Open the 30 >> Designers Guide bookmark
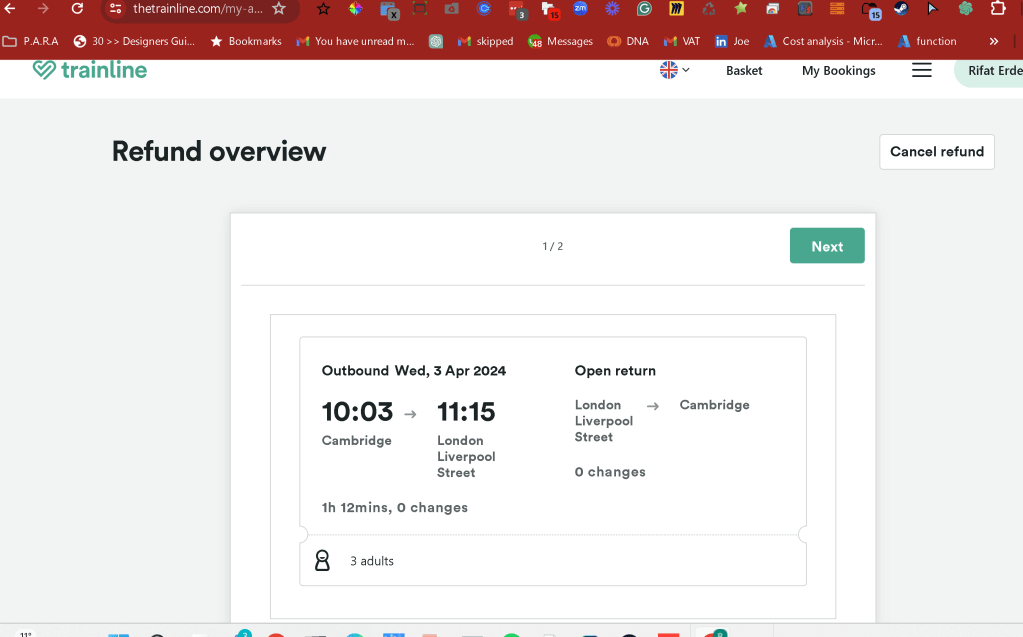1023x637 pixels. pyautogui.click(x=134, y=41)
